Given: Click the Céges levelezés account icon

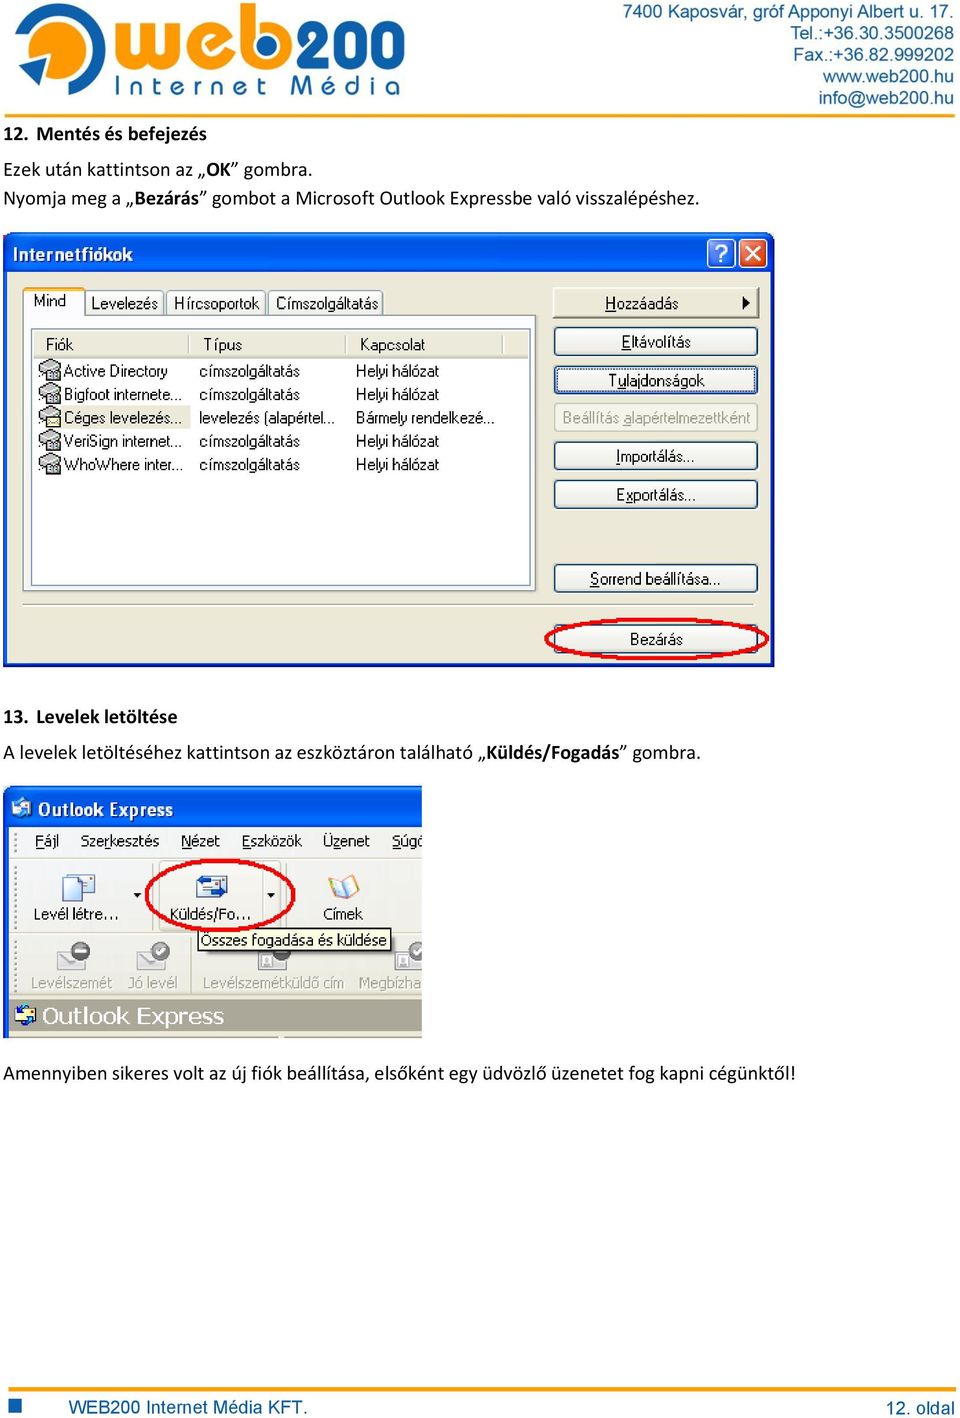Looking at the screenshot, I should [49, 417].
